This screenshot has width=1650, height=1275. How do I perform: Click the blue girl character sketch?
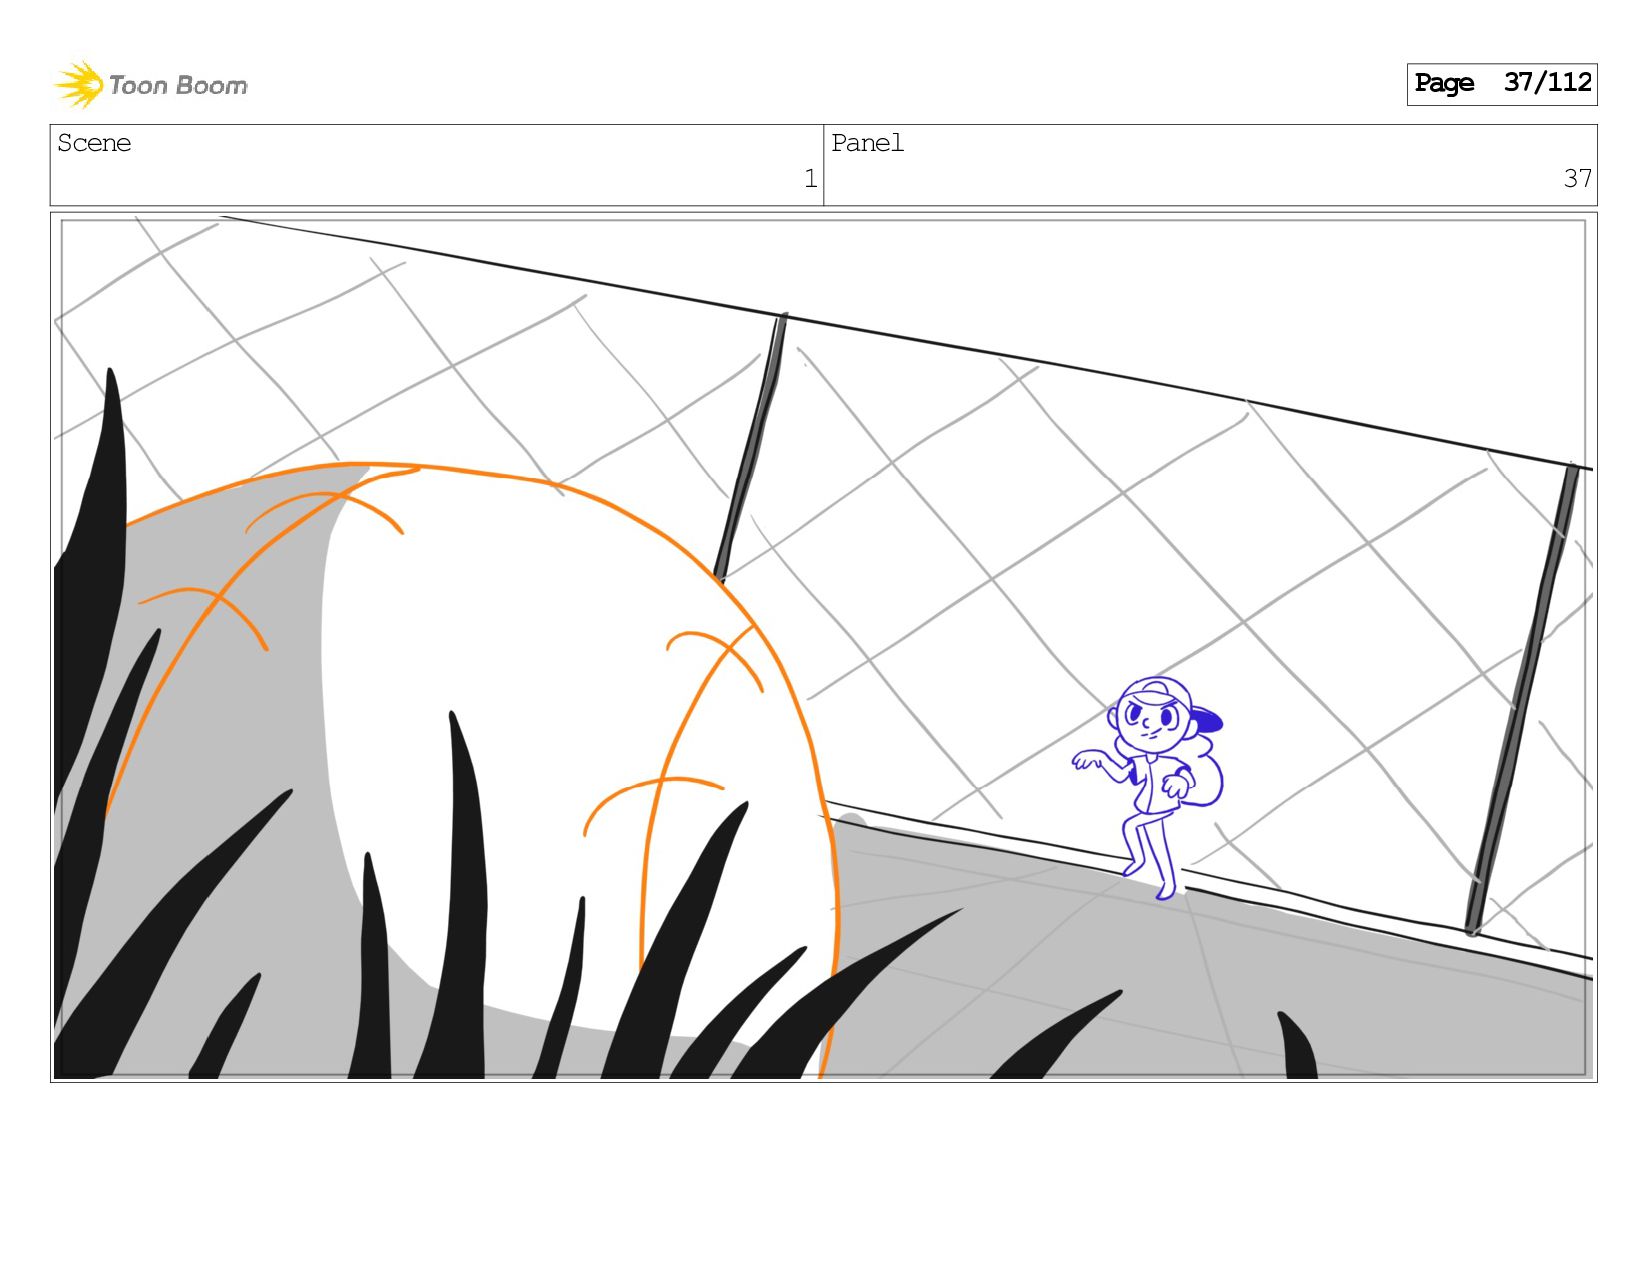tap(1148, 788)
